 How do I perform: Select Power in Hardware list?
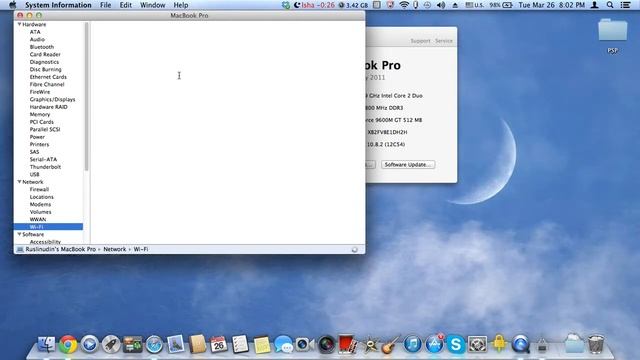(37, 137)
